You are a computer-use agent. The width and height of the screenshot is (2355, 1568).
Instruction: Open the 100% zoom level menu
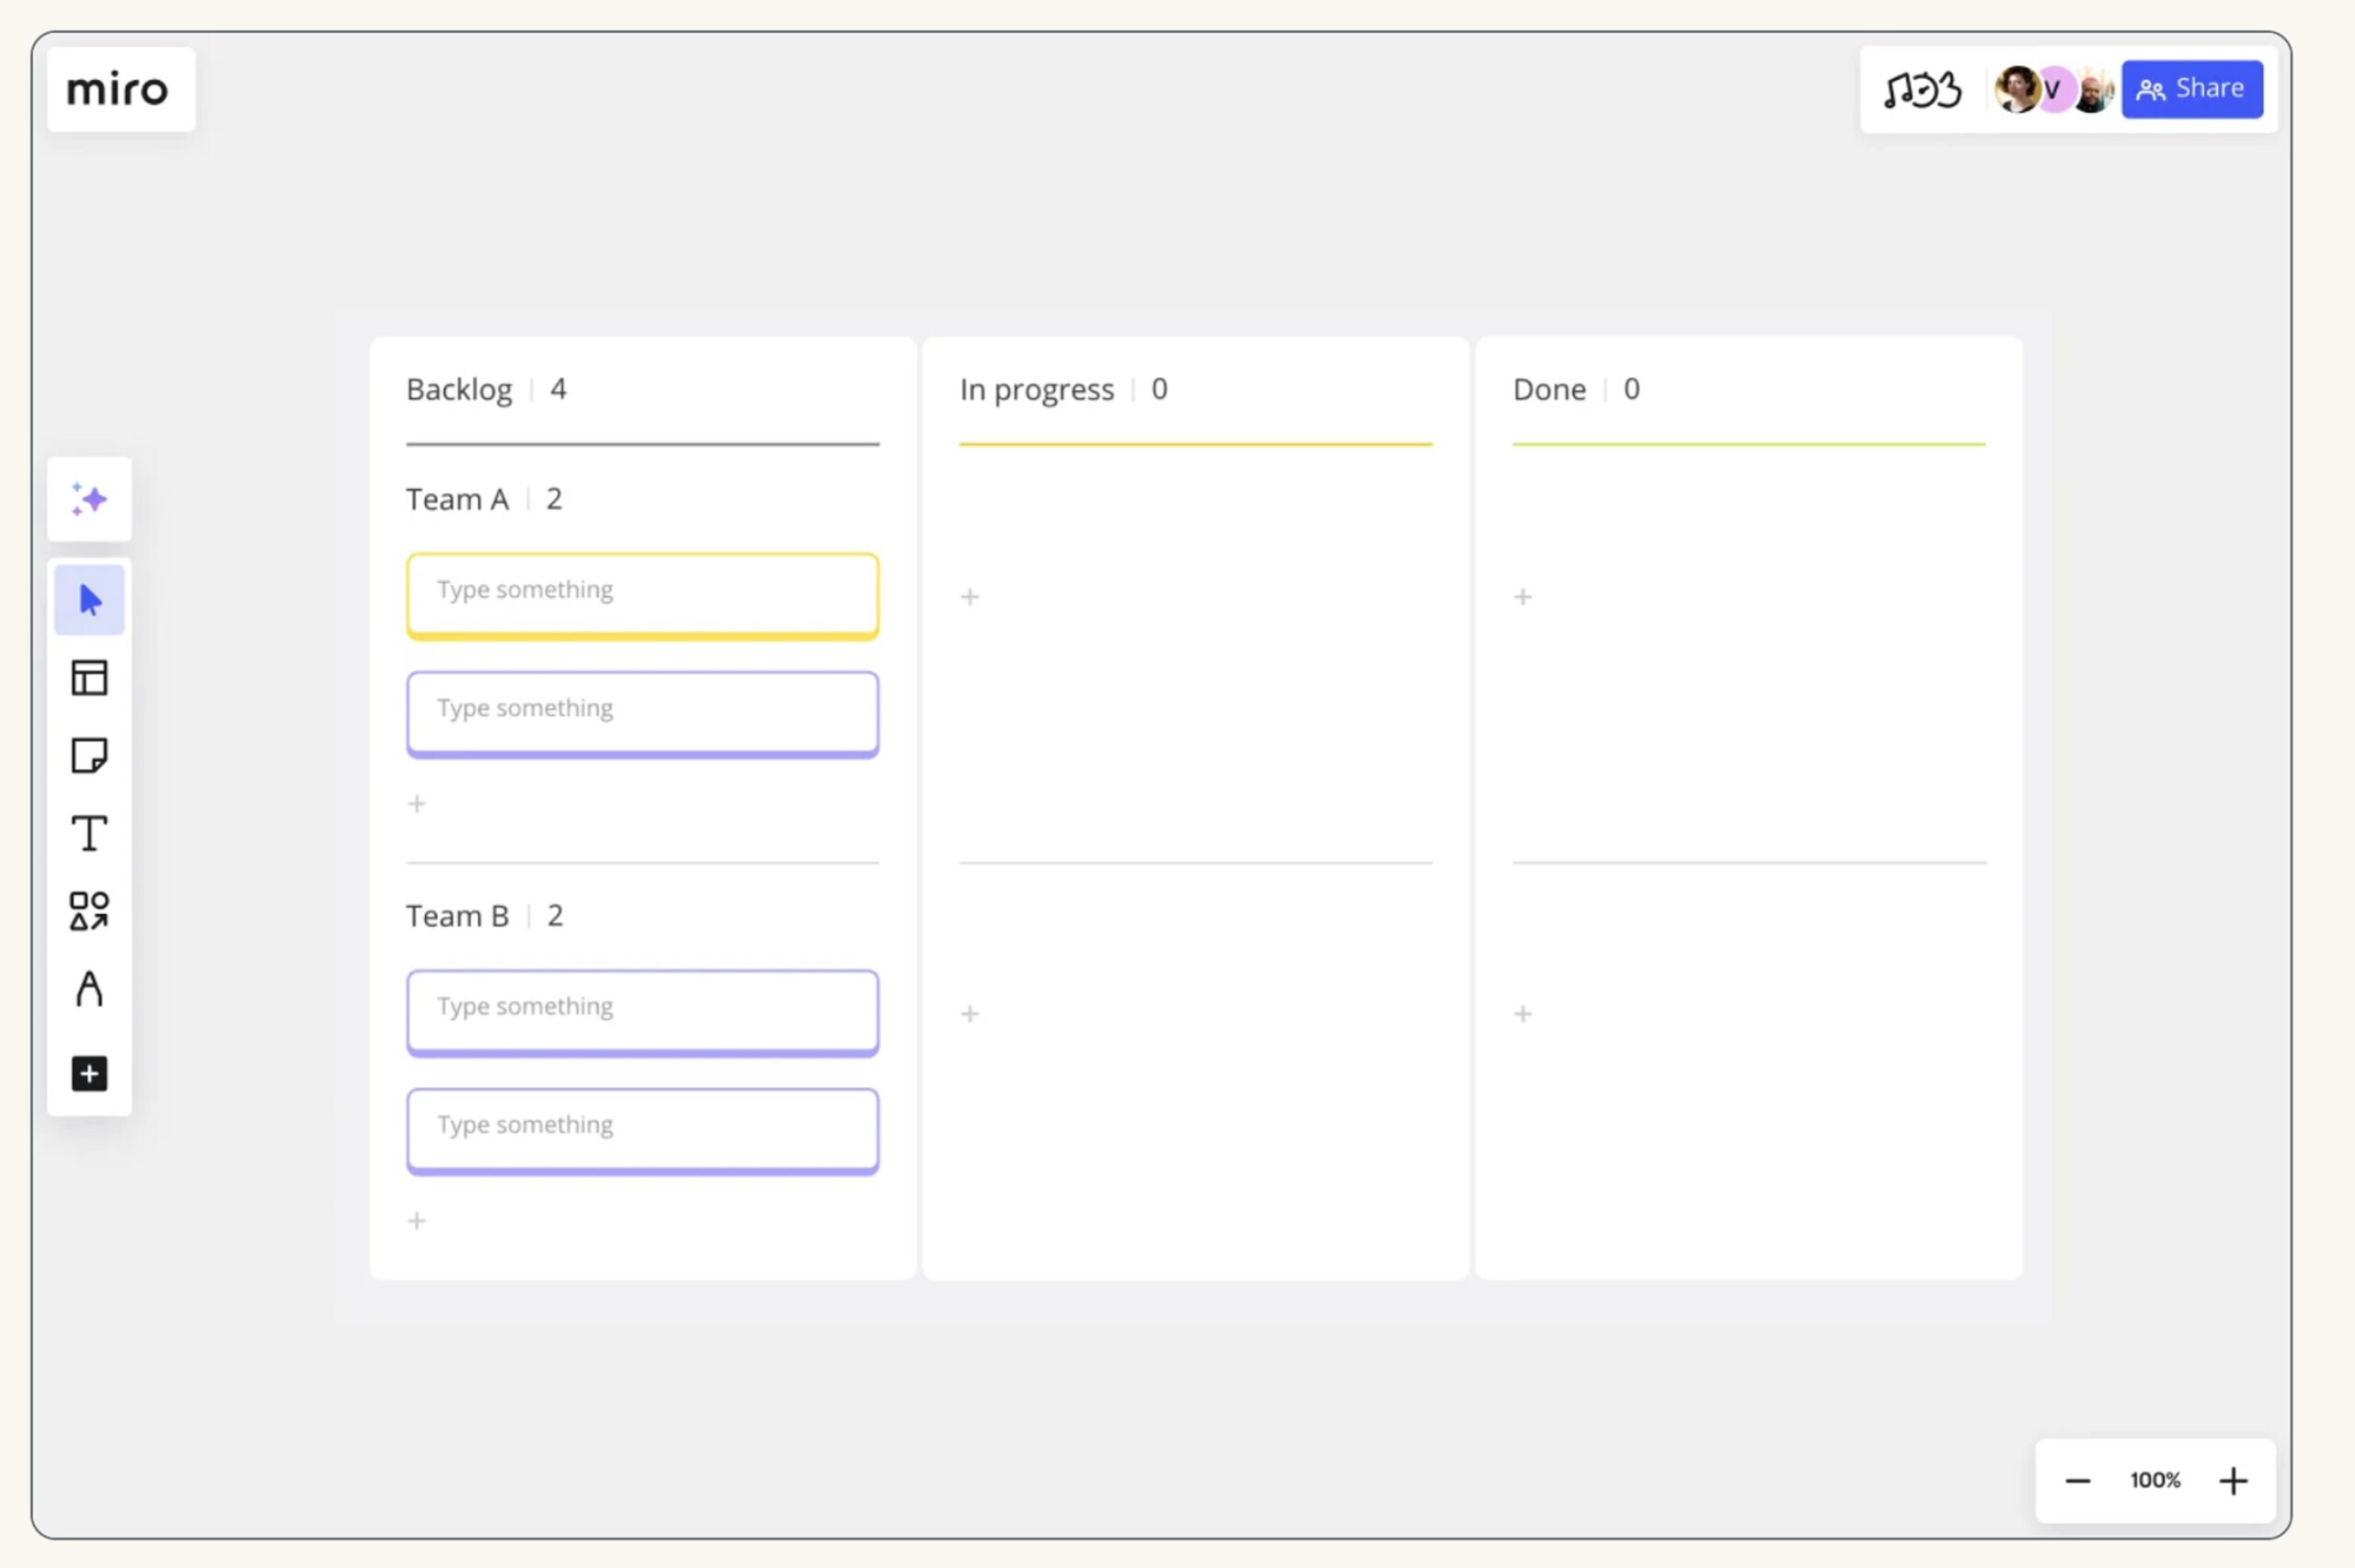pos(2155,1480)
